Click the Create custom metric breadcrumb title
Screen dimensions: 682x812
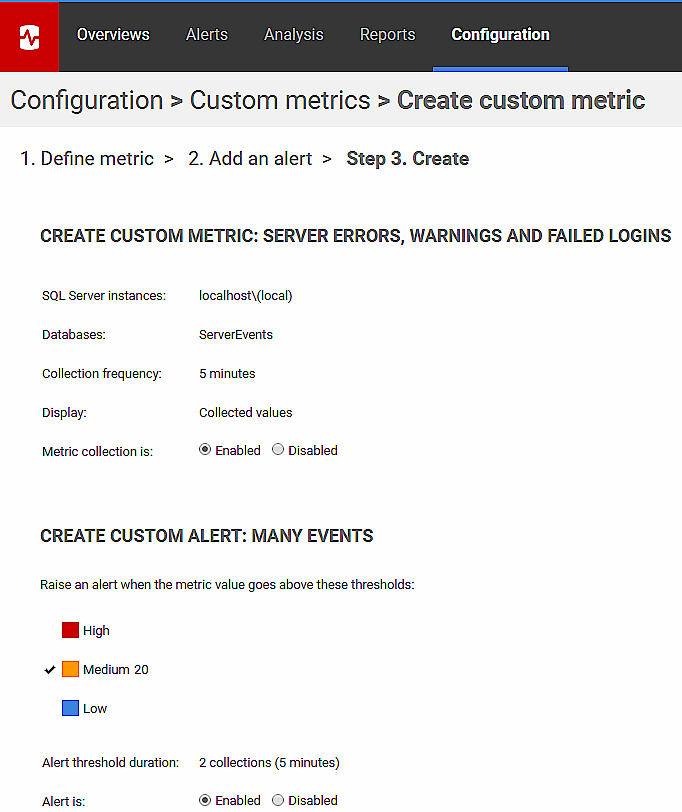[x=521, y=101]
